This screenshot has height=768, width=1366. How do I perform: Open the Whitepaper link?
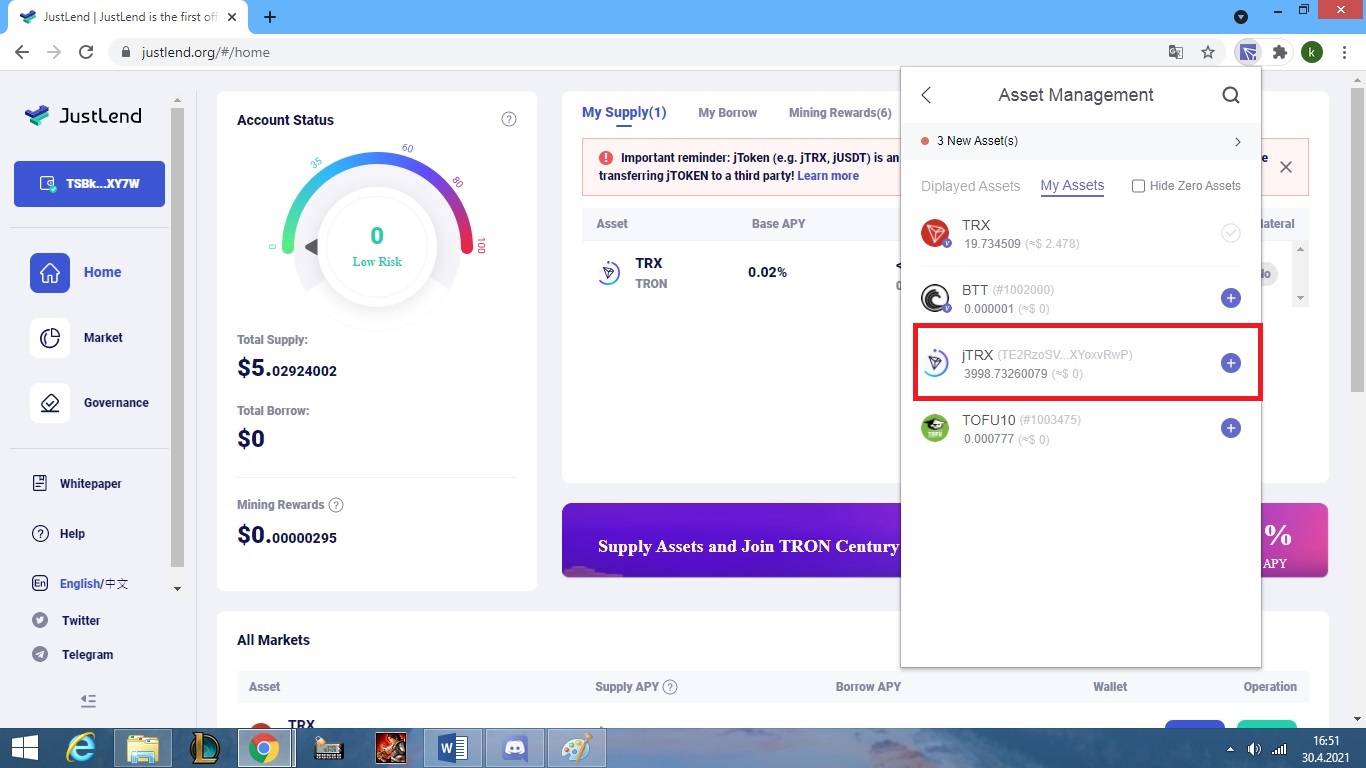pyautogui.click(x=90, y=484)
